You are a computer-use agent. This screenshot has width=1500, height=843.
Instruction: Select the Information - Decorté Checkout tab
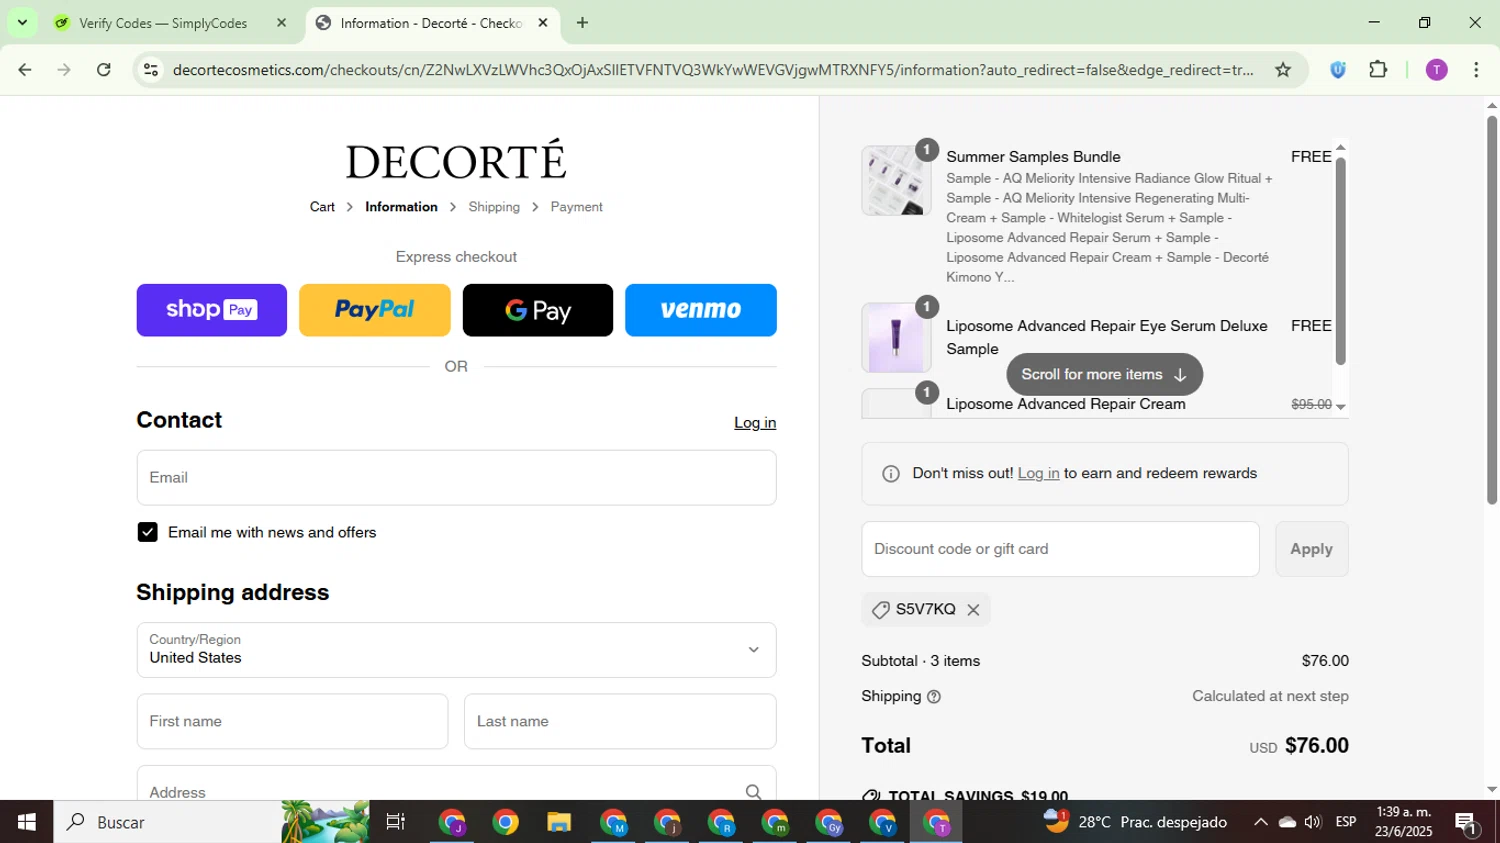[x=430, y=23]
